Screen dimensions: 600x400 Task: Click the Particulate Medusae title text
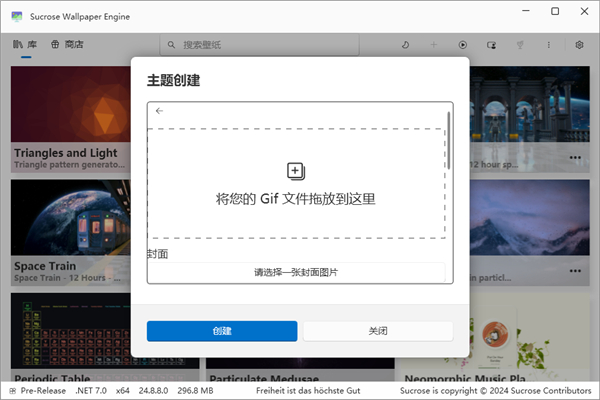(x=264, y=378)
